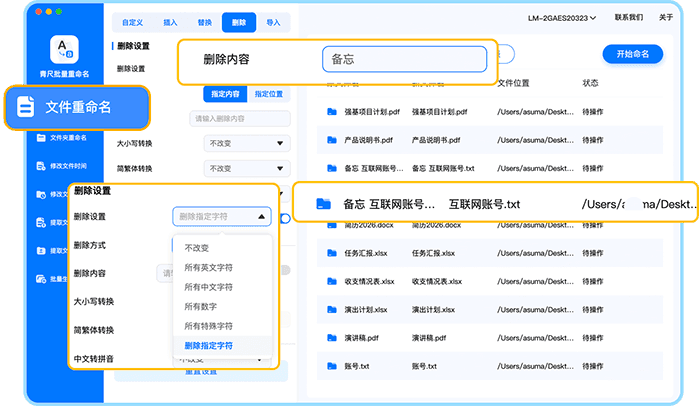Click the 开始命名 button

[x=632, y=54]
